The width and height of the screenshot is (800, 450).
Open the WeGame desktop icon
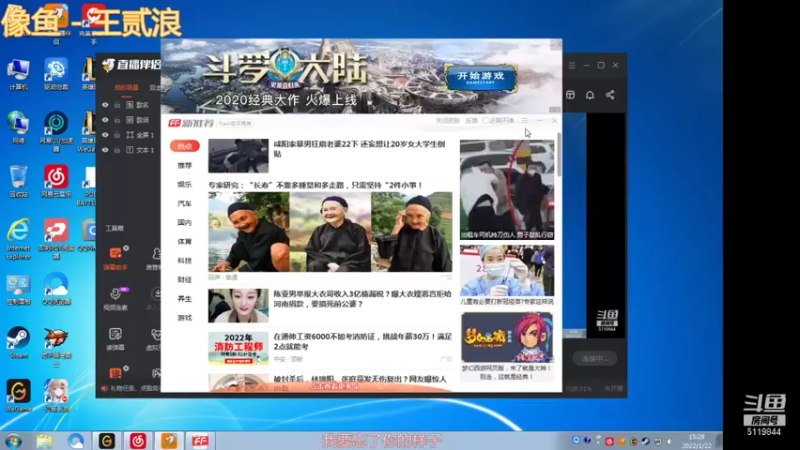(18, 395)
